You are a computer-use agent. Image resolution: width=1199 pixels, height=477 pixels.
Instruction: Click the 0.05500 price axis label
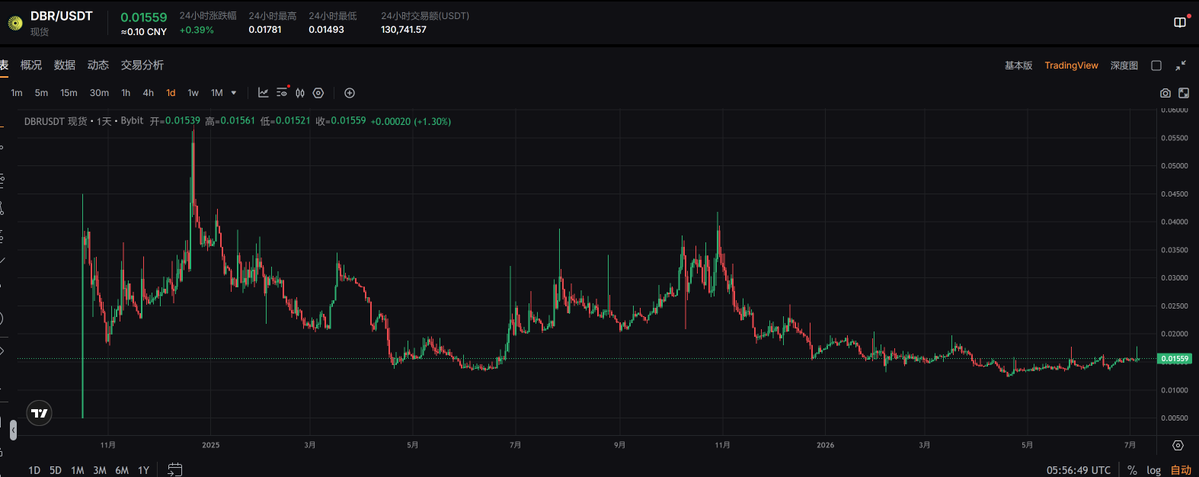(x=1175, y=138)
